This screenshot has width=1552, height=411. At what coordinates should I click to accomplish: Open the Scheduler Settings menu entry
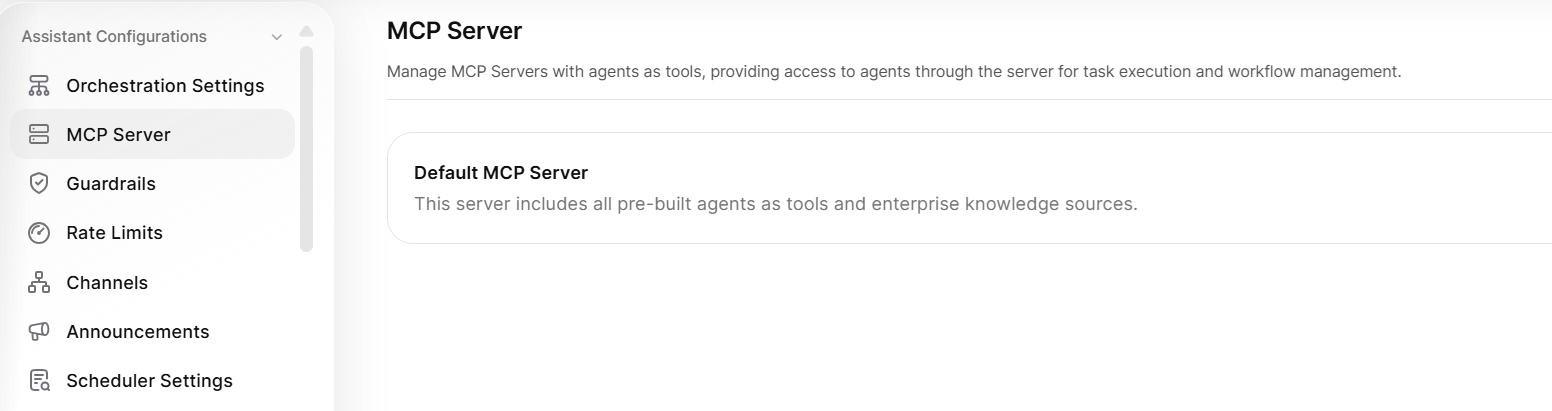pos(149,381)
